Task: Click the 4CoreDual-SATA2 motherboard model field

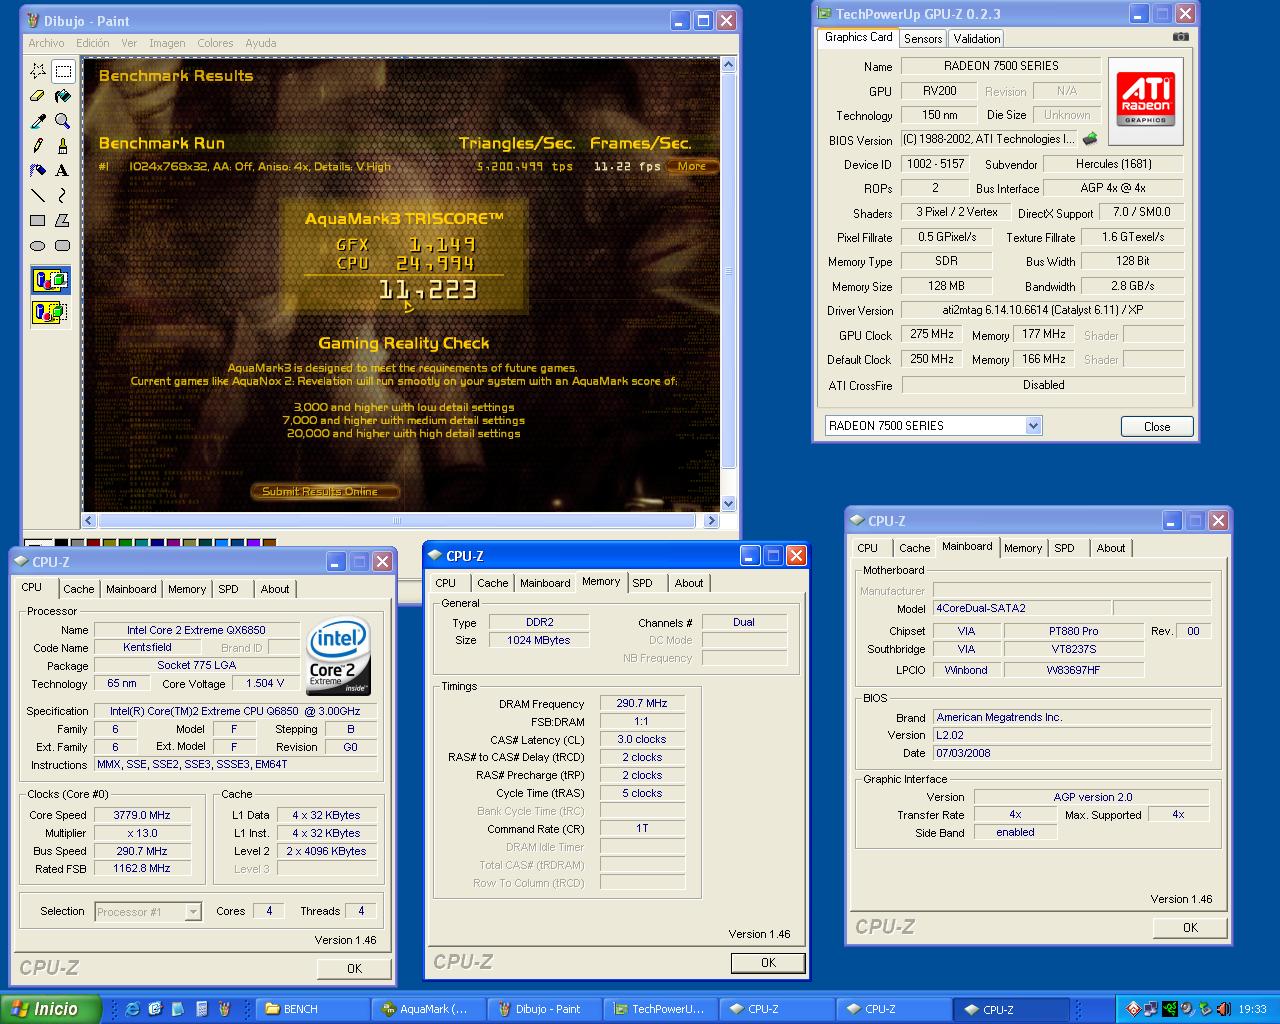Action: click(x=1021, y=608)
